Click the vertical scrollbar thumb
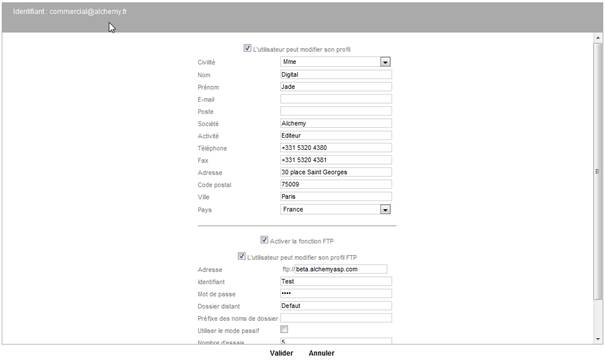The height and width of the screenshot is (362, 605). 598,171
